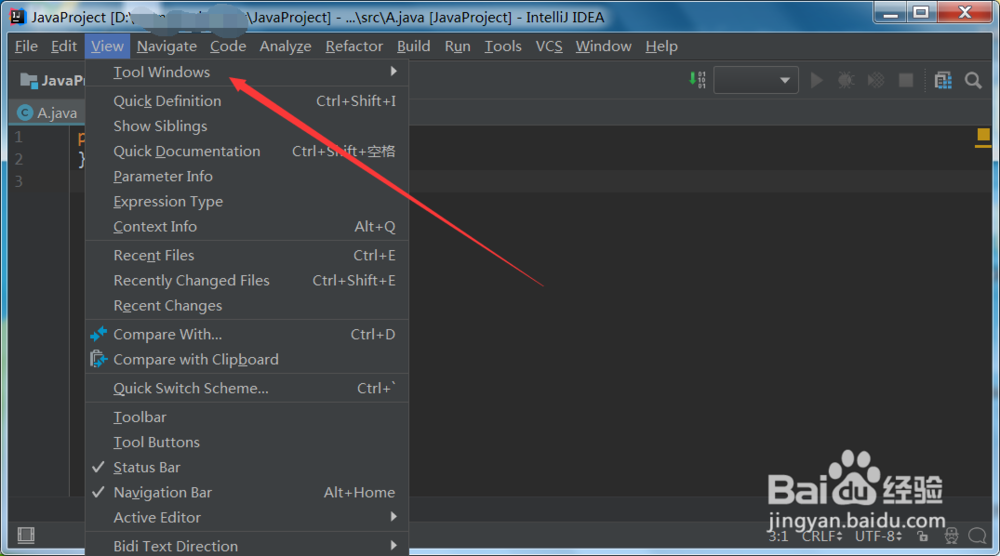Open the Help menu
Viewport: 1000px width, 556px height.
click(661, 46)
